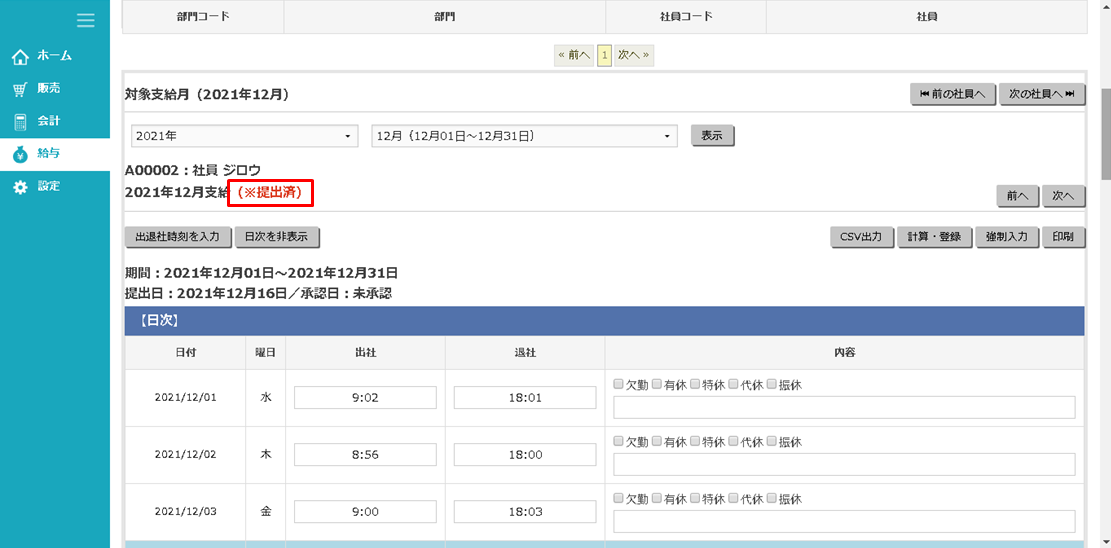1111x548 pixels.
Task: Tick 振休 checkbox for 2021/12/03
Action: 772,498
